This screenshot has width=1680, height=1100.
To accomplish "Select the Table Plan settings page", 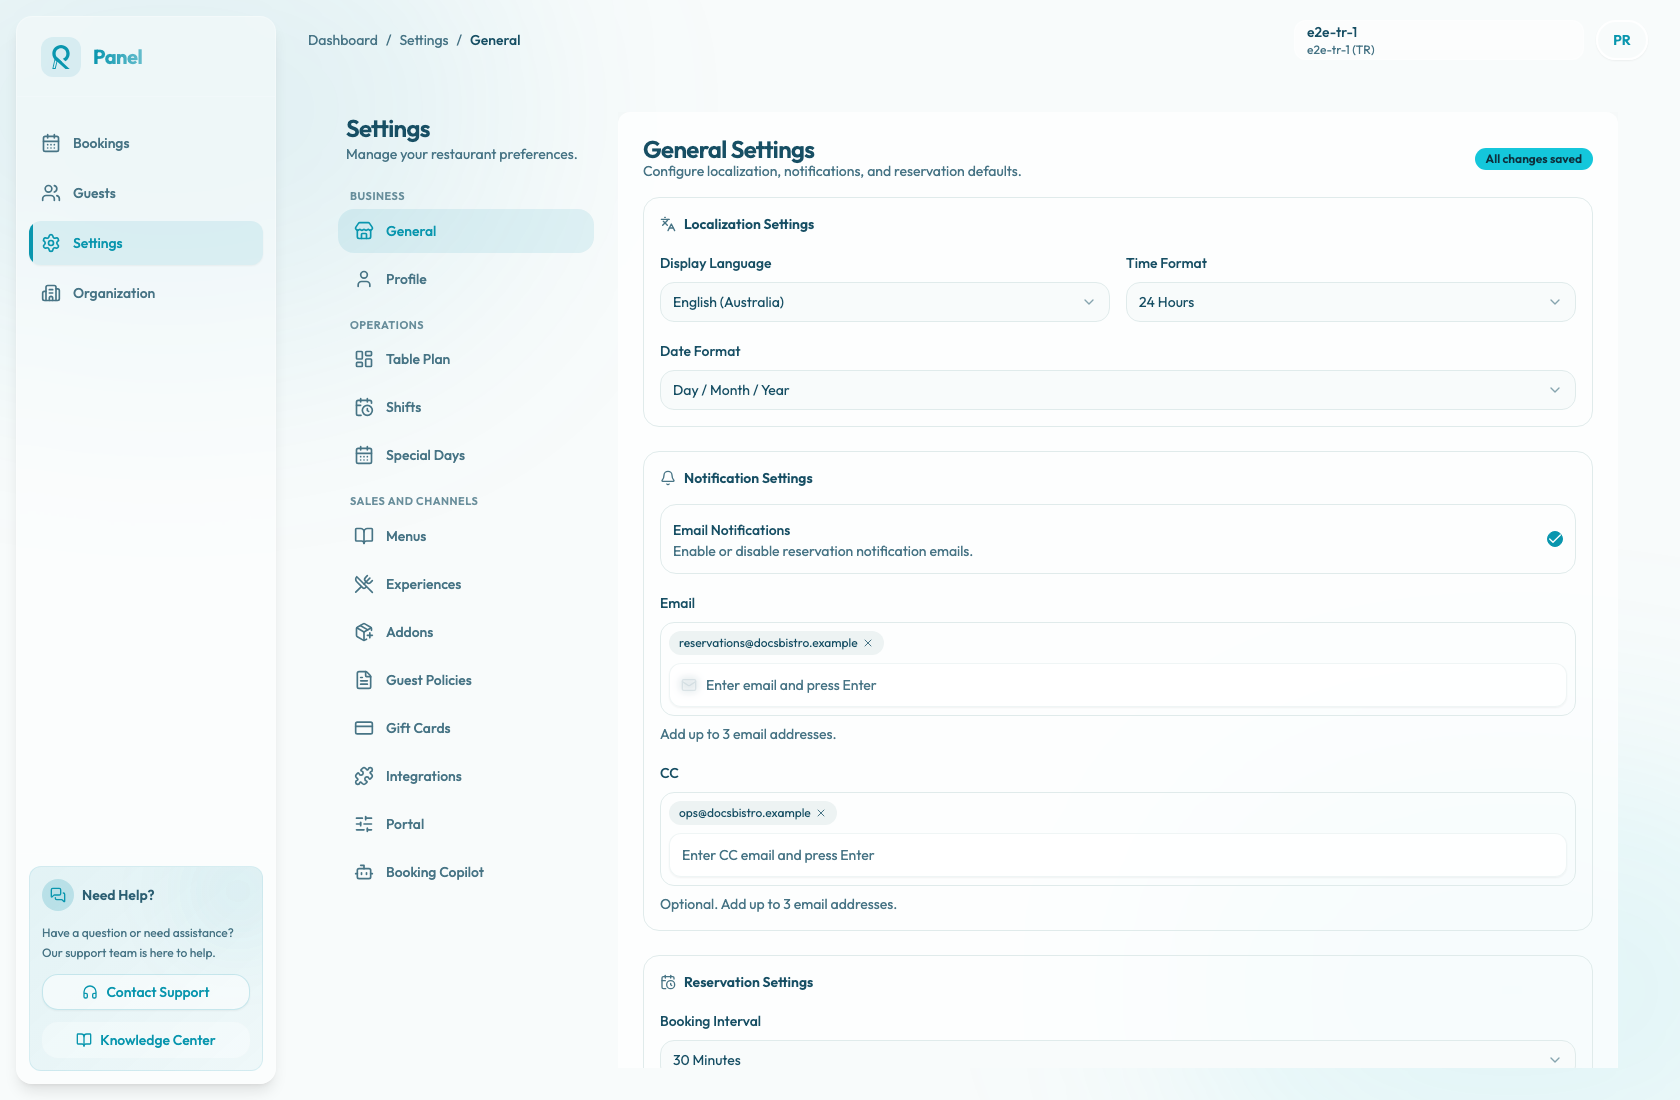I will [x=466, y=359].
